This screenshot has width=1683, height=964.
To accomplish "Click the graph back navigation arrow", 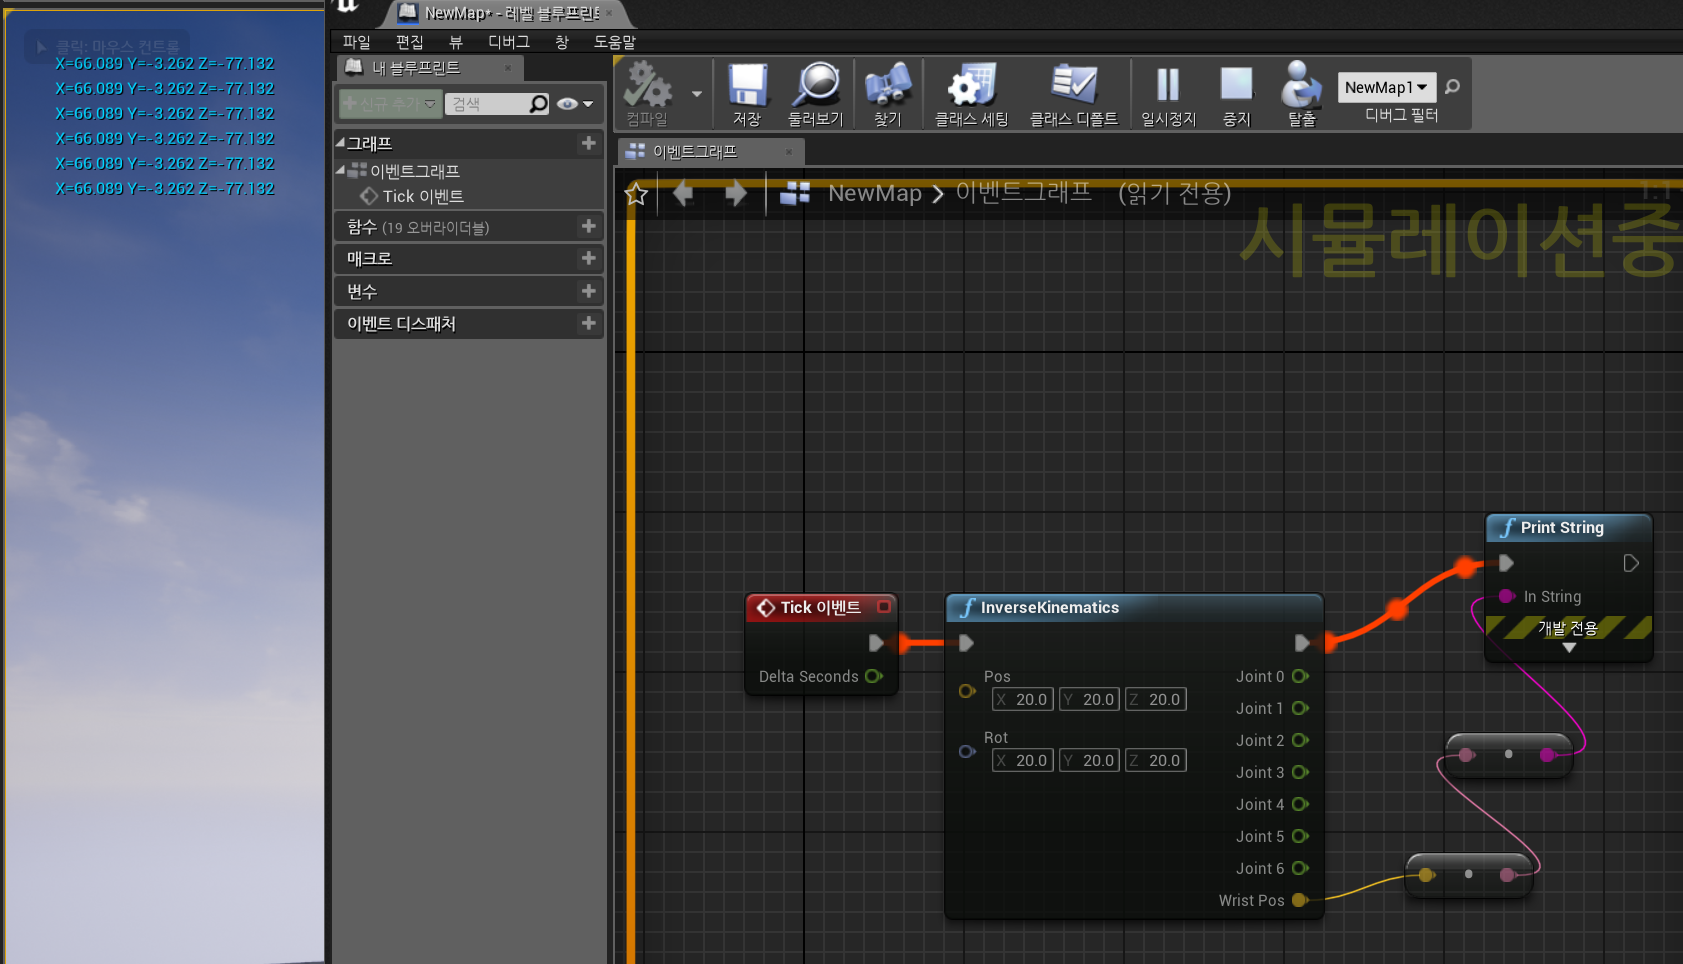I will point(684,193).
